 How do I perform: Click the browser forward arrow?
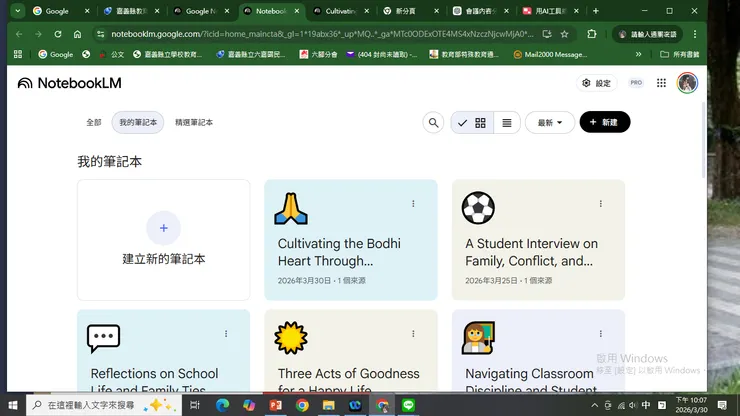click(38, 34)
